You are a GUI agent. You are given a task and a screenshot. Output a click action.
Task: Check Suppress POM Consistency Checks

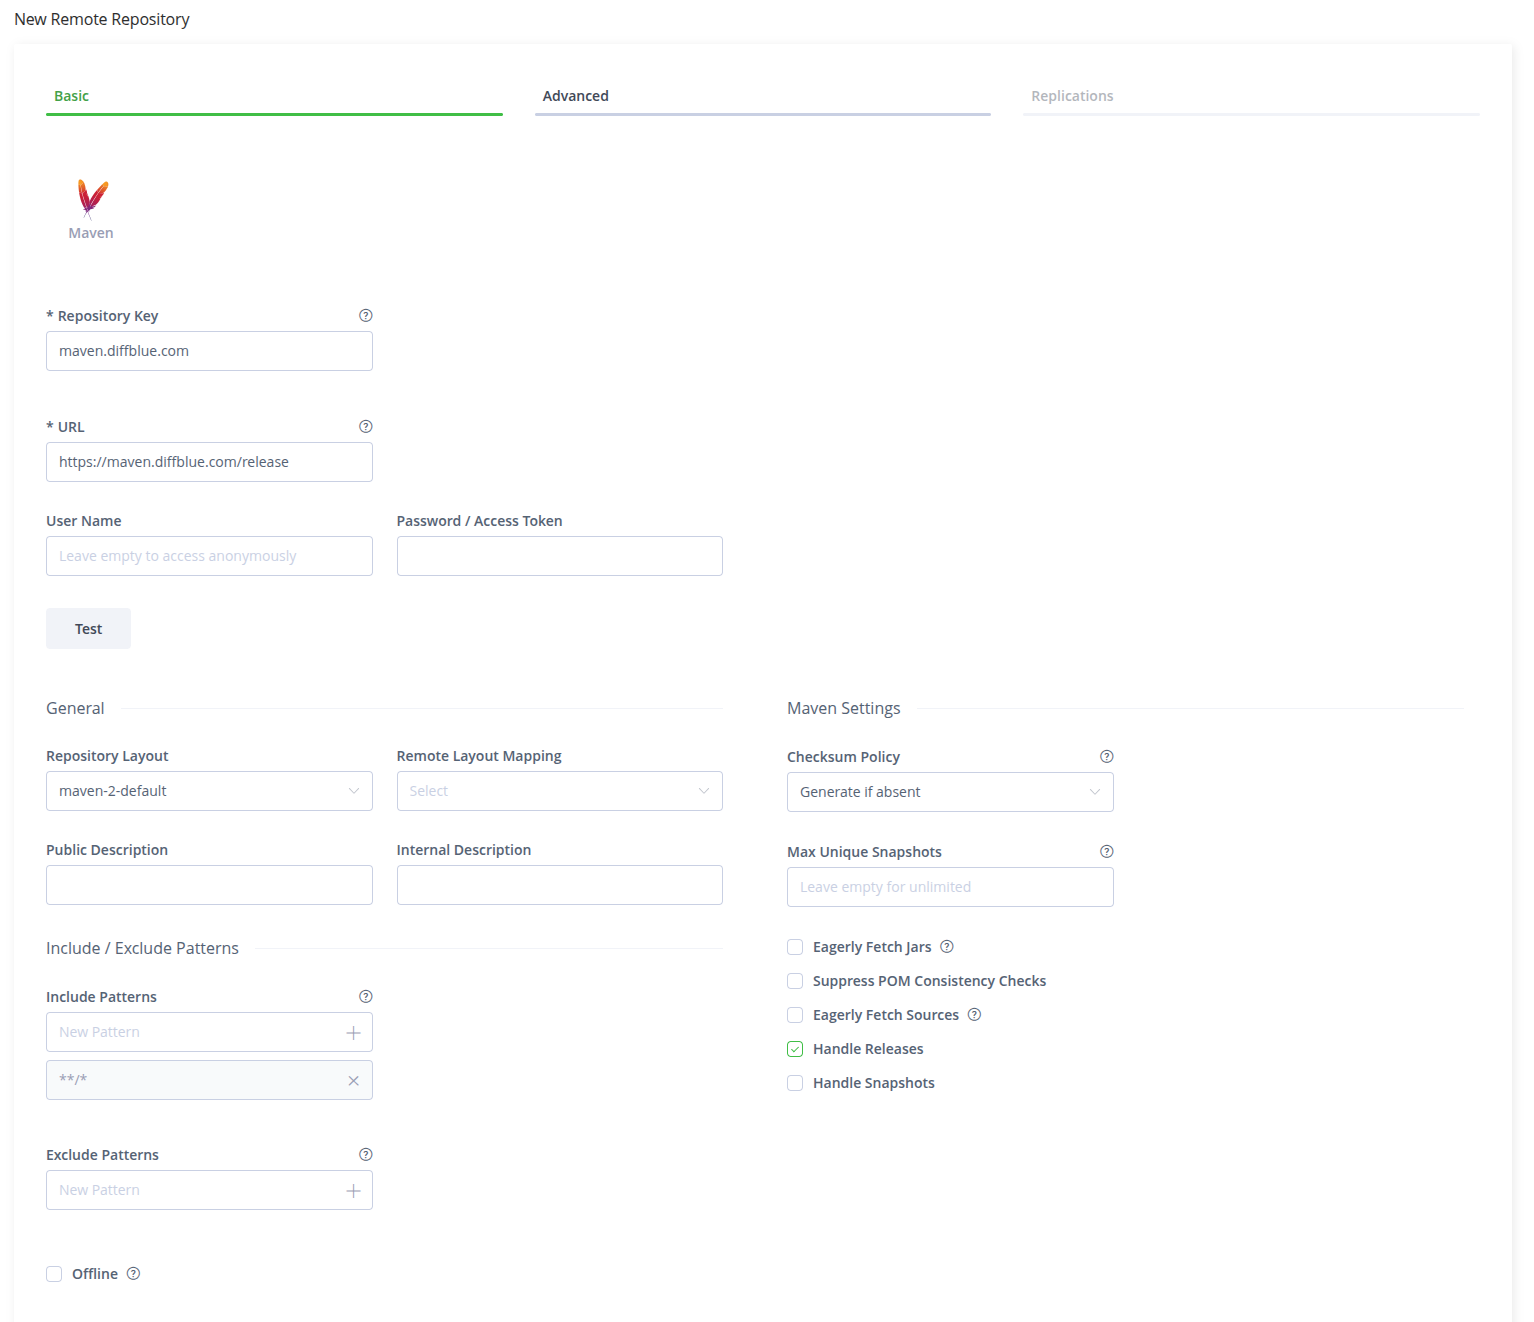(x=795, y=981)
